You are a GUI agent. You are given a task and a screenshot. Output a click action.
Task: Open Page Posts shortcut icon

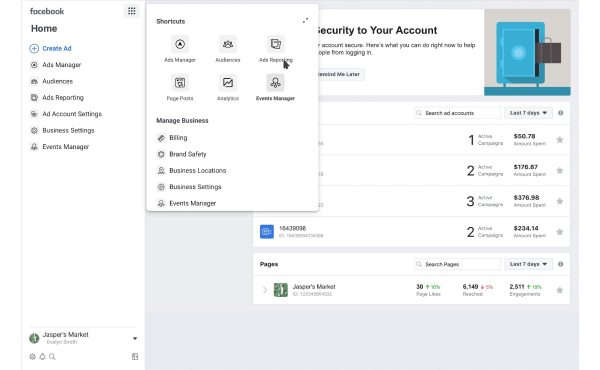pos(180,83)
